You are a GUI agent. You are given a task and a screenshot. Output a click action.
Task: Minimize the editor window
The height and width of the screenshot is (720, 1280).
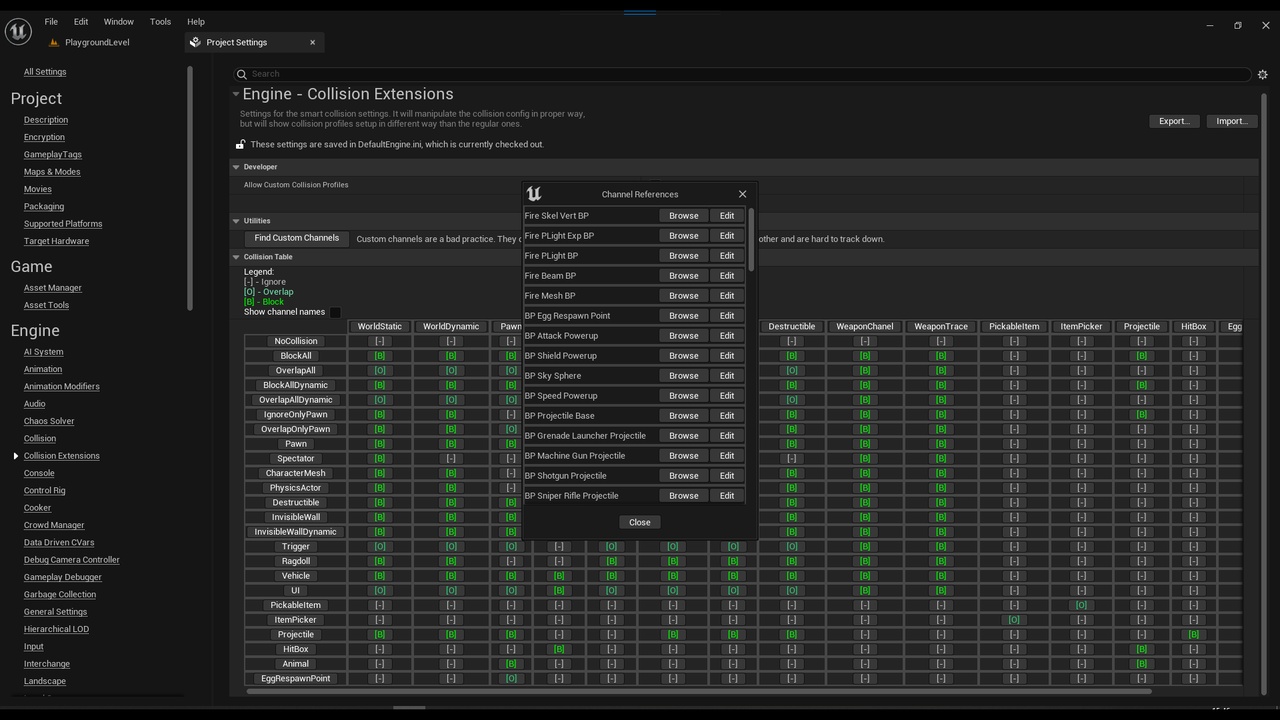[x=1210, y=25]
